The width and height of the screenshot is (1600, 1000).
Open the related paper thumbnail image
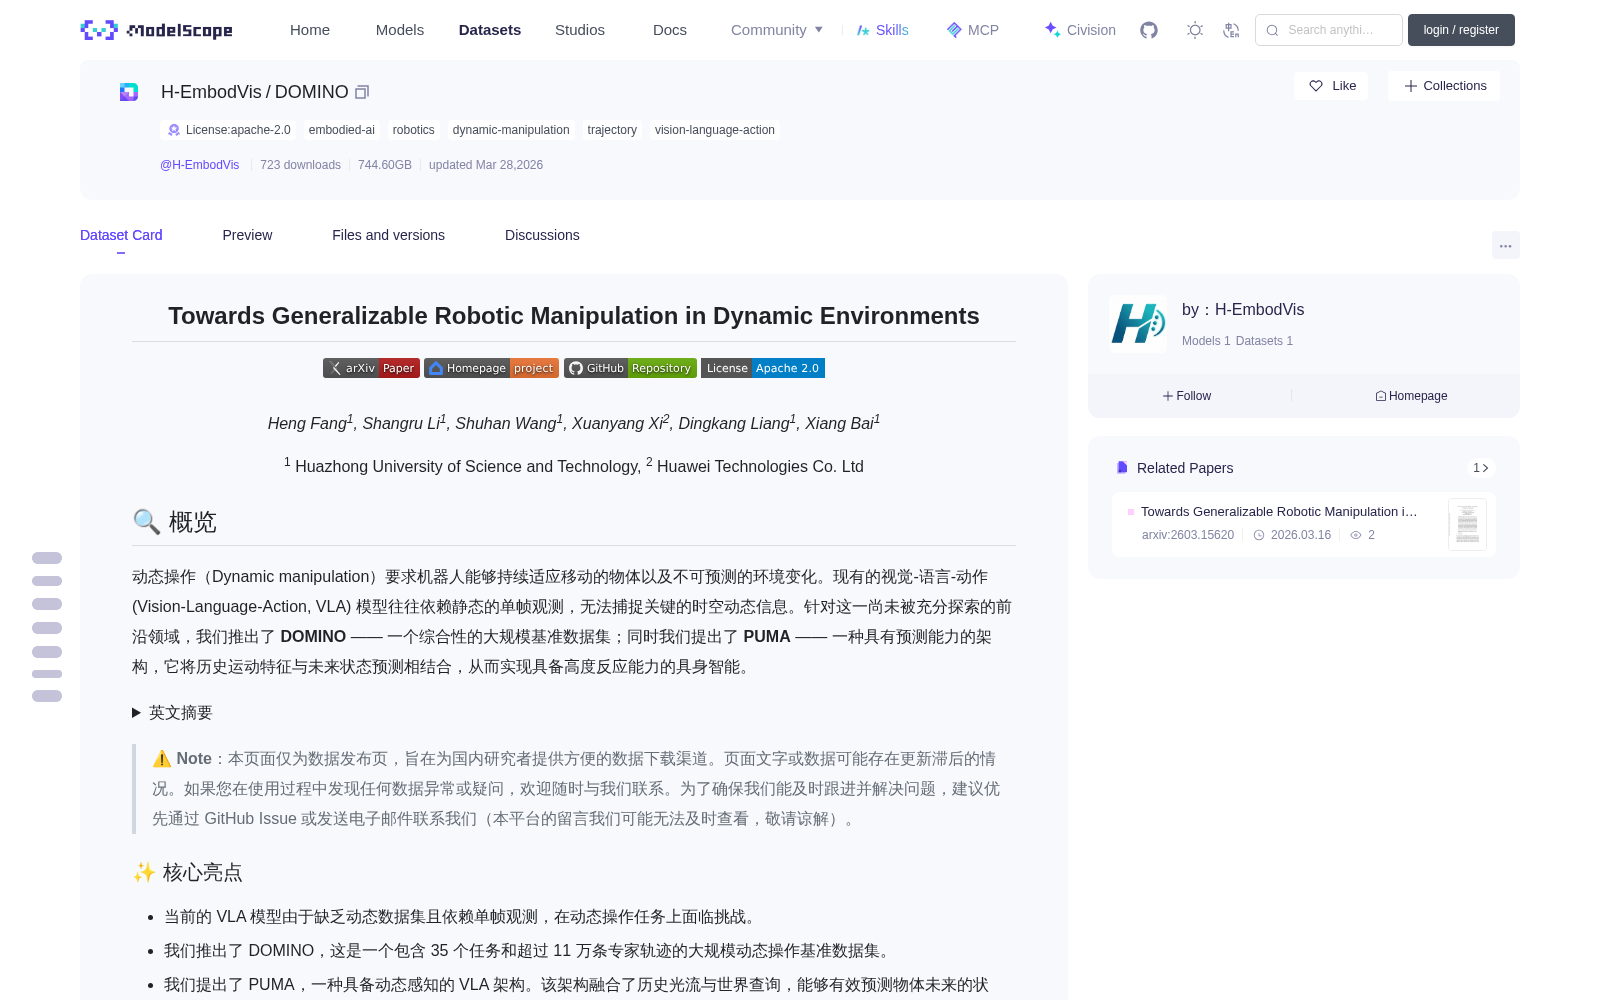1467,524
